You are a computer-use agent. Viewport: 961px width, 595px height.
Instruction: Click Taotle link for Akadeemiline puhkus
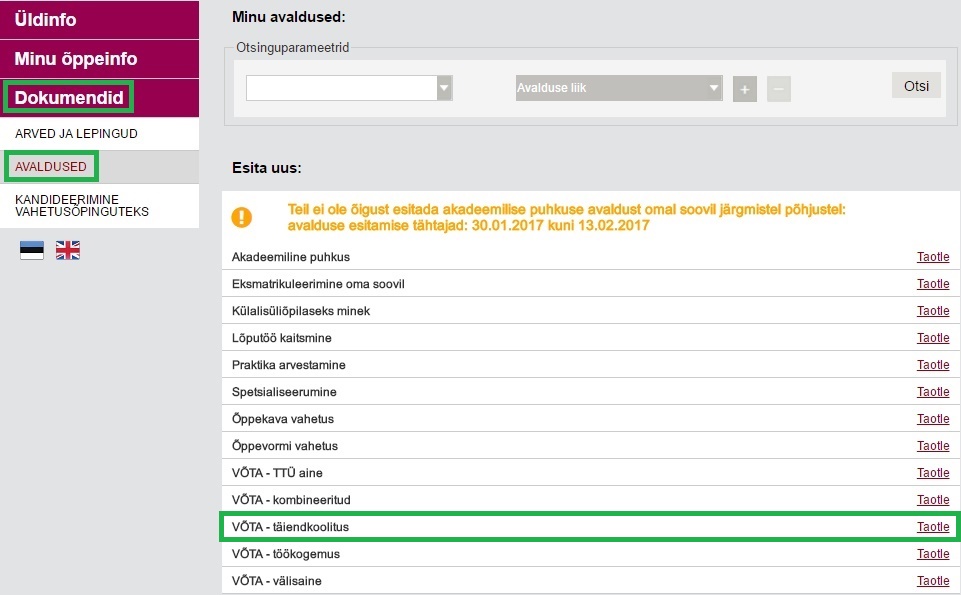[x=933, y=257]
